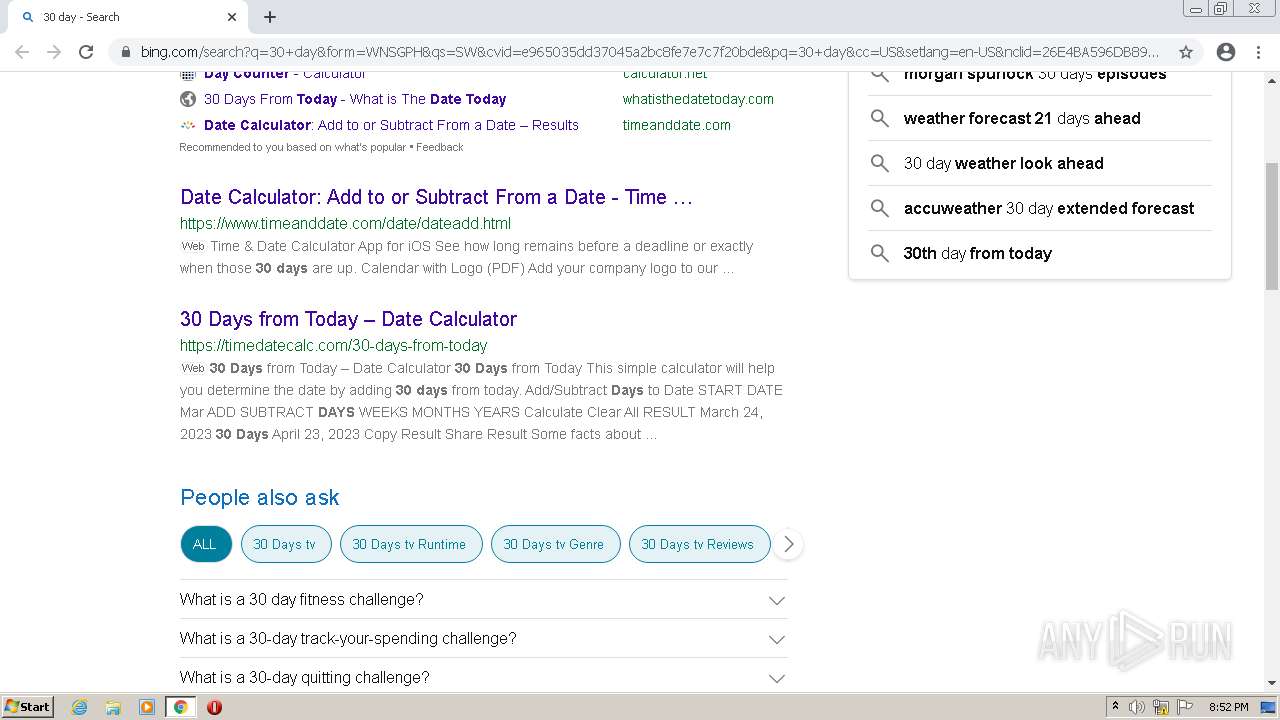Click the timeanddate.com/date/dateadd.html URL
Viewport: 1280px width, 720px height.
pos(345,223)
